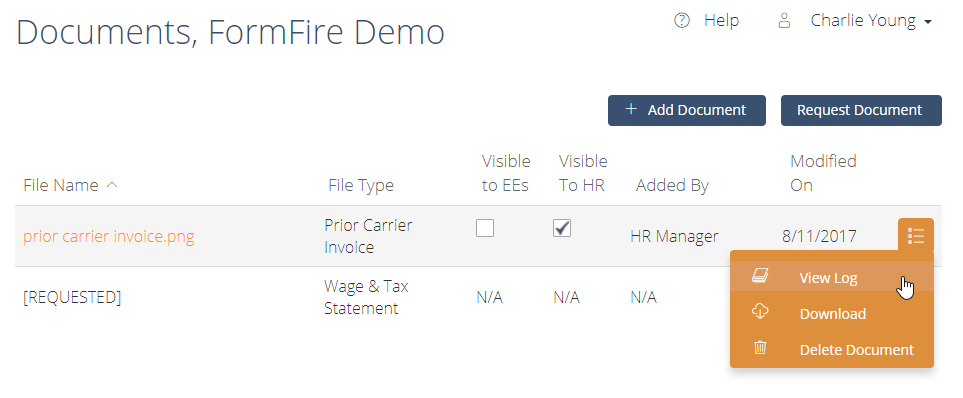Click the plus icon on Add Document
This screenshot has height=398, width=963.
[x=631, y=109]
